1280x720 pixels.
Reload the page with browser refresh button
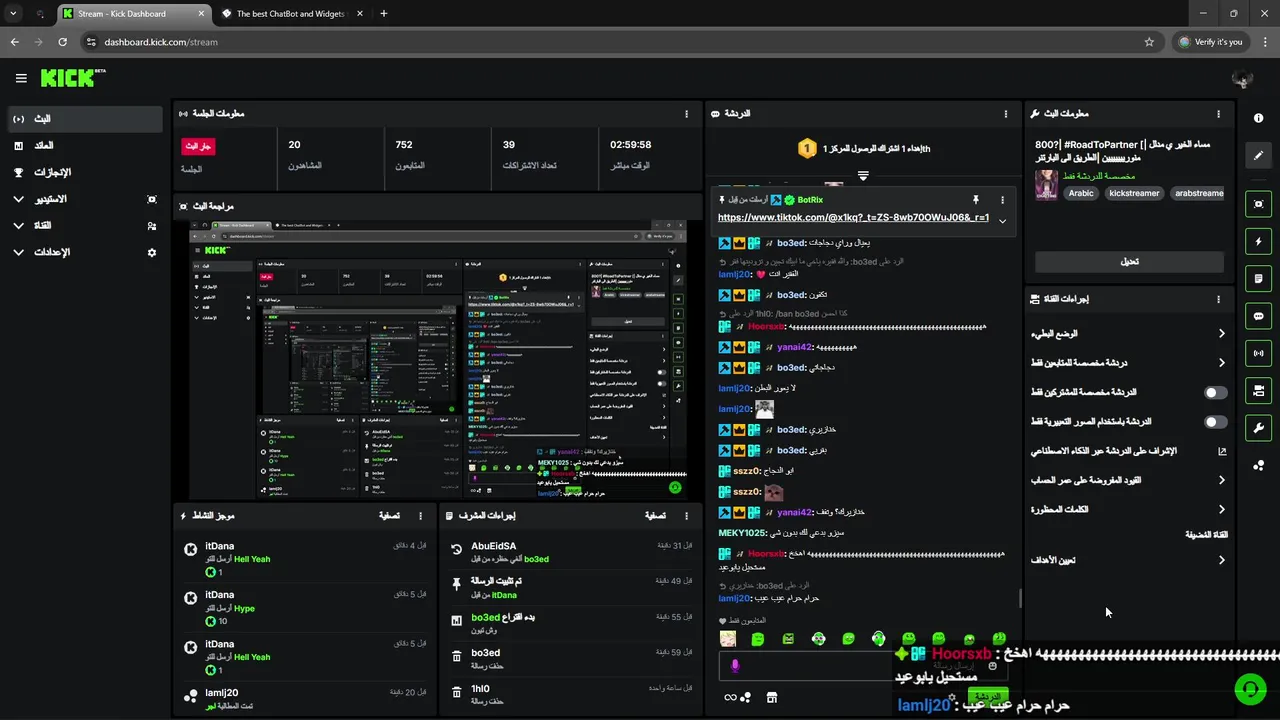coord(62,42)
